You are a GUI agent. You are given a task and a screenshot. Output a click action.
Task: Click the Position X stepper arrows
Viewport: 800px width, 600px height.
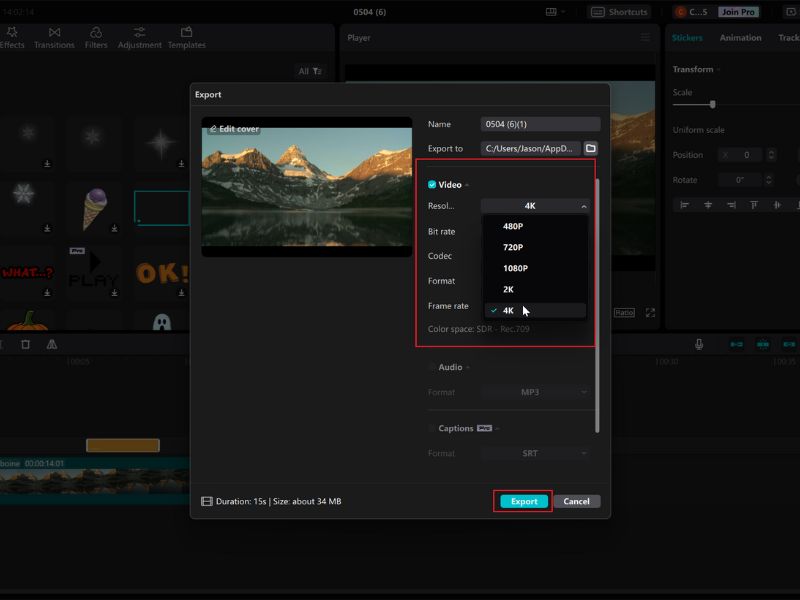(x=771, y=155)
